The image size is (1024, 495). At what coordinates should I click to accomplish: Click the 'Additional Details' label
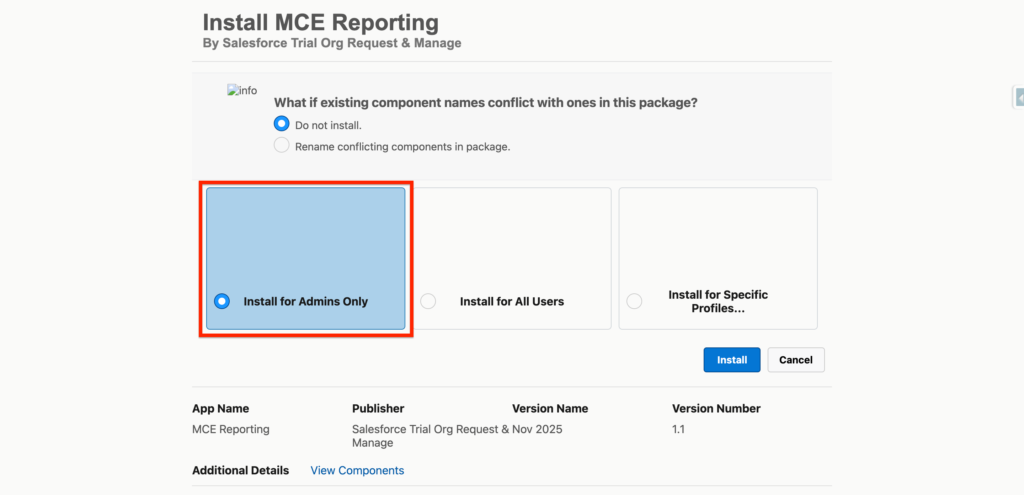240,470
